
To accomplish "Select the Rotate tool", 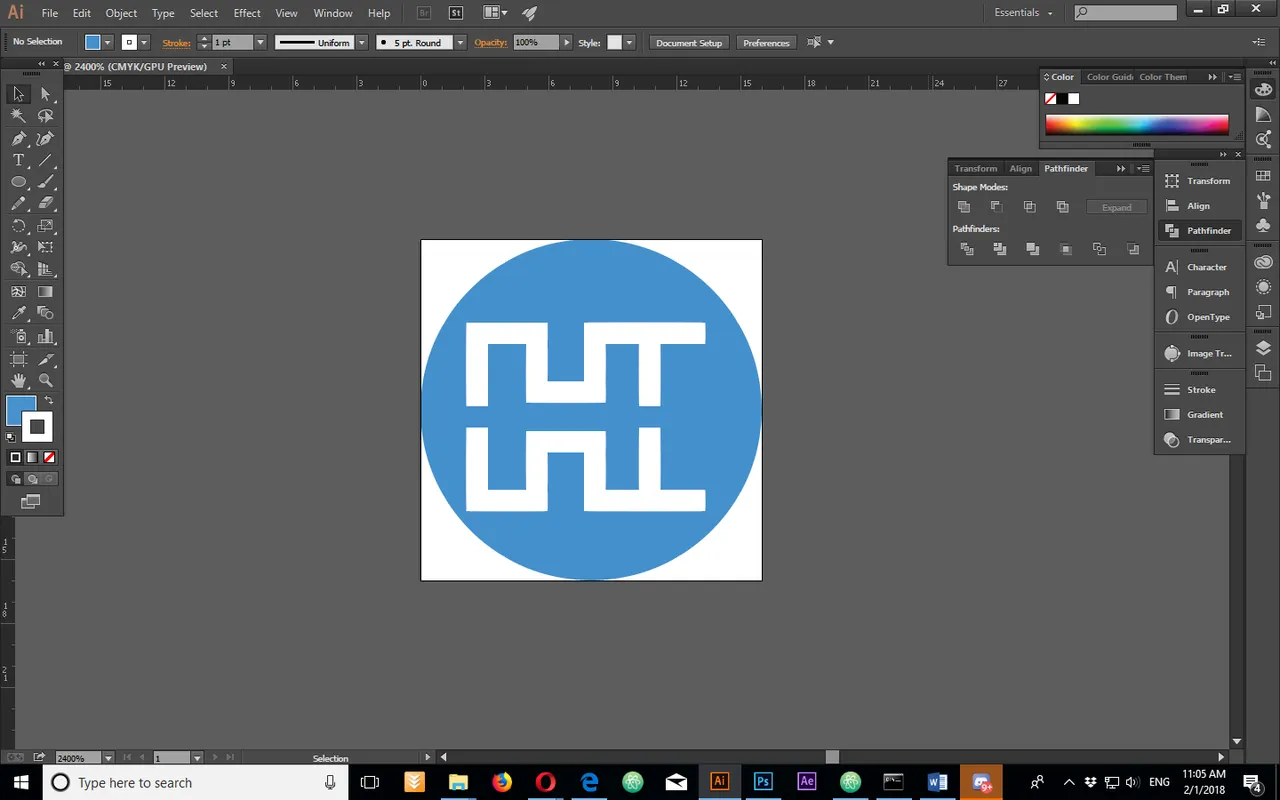I will [x=18, y=225].
